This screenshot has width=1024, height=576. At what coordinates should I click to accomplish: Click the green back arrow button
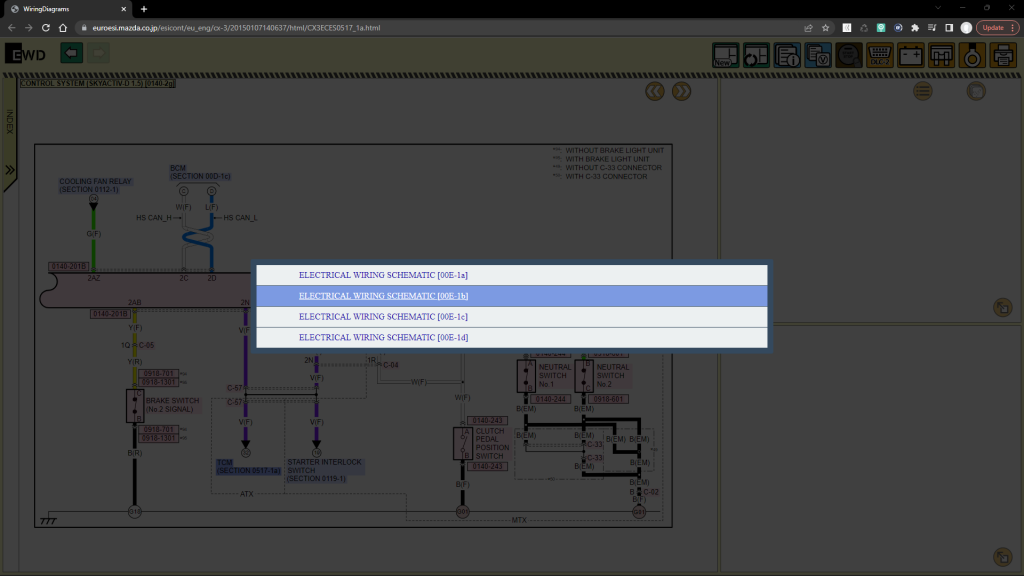(72, 53)
